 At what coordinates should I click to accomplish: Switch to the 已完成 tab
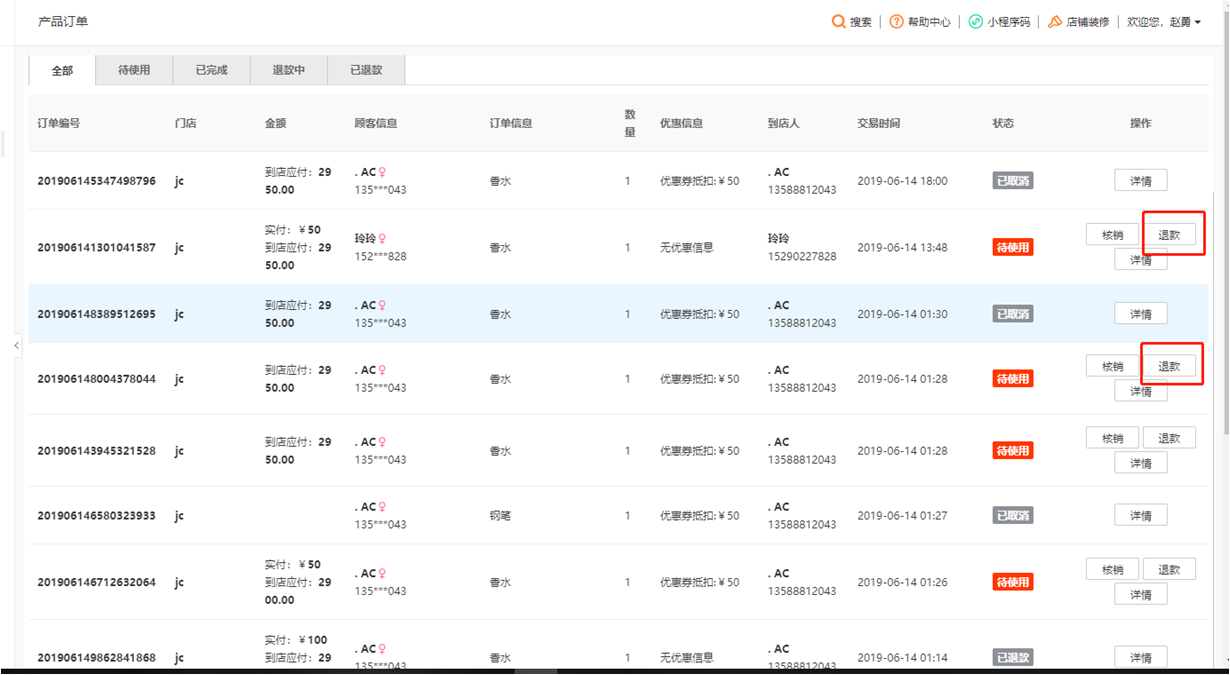211,70
